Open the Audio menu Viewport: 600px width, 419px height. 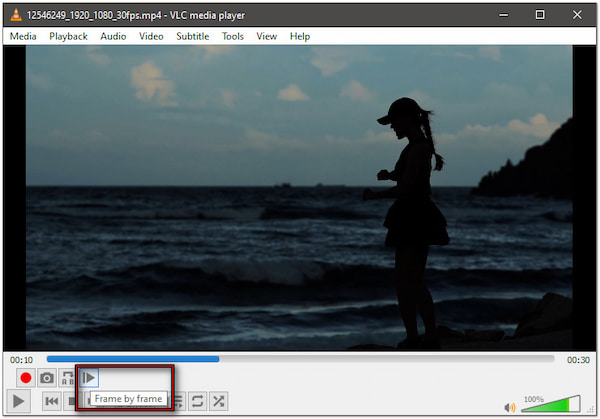tap(113, 36)
